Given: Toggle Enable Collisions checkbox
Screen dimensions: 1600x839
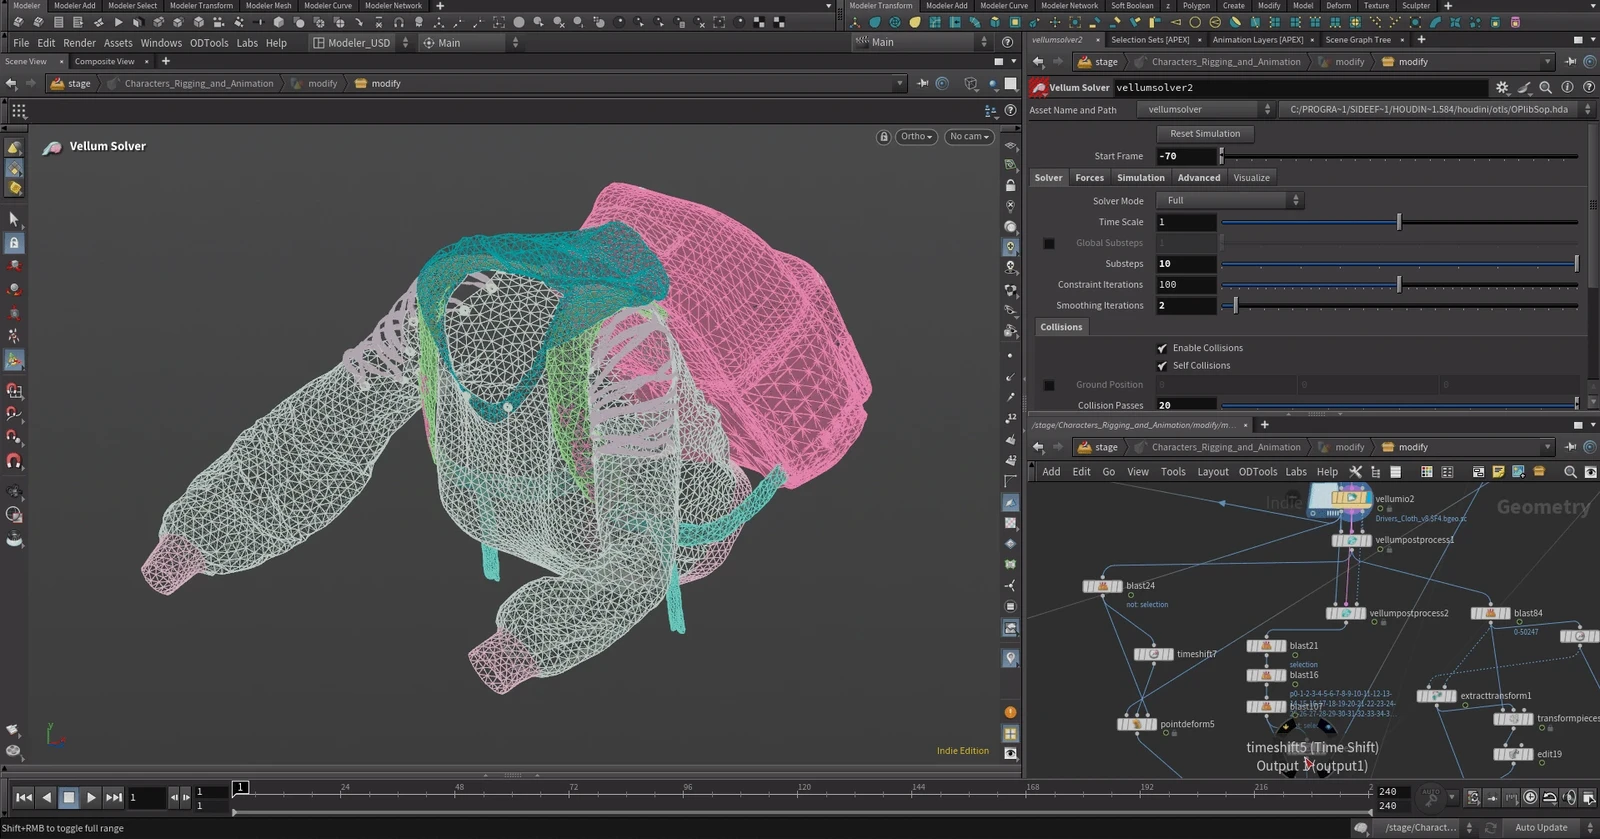Looking at the screenshot, I should click(1162, 348).
